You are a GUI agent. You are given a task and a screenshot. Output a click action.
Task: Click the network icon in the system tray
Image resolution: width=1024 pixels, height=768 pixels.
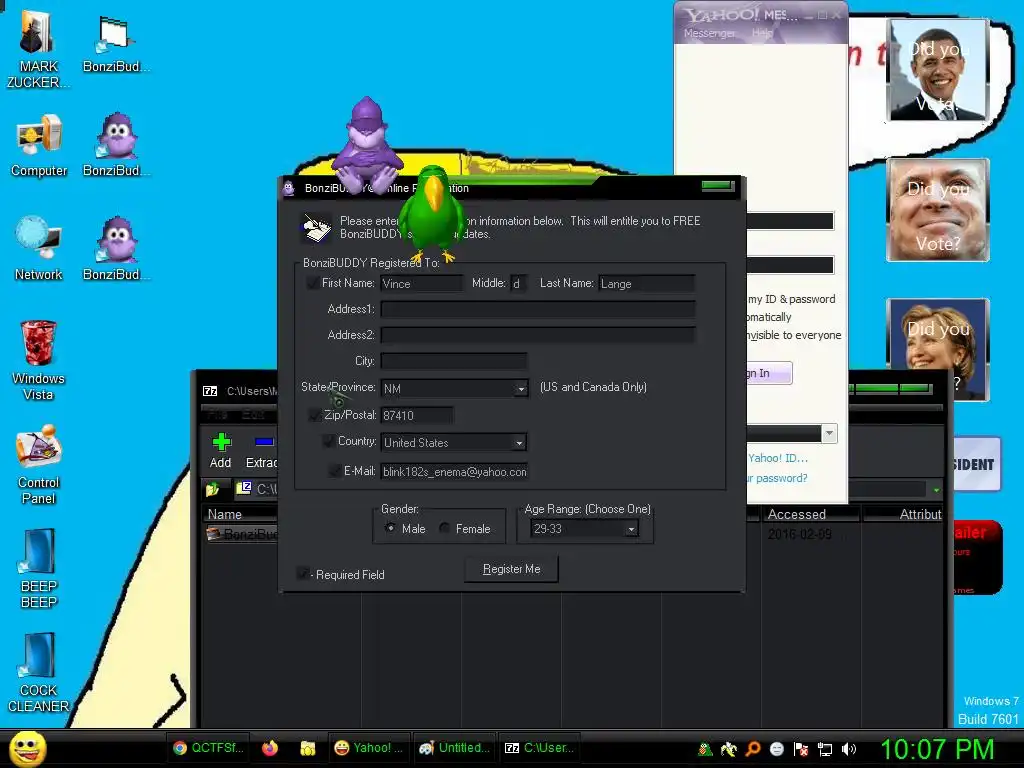[825, 749]
